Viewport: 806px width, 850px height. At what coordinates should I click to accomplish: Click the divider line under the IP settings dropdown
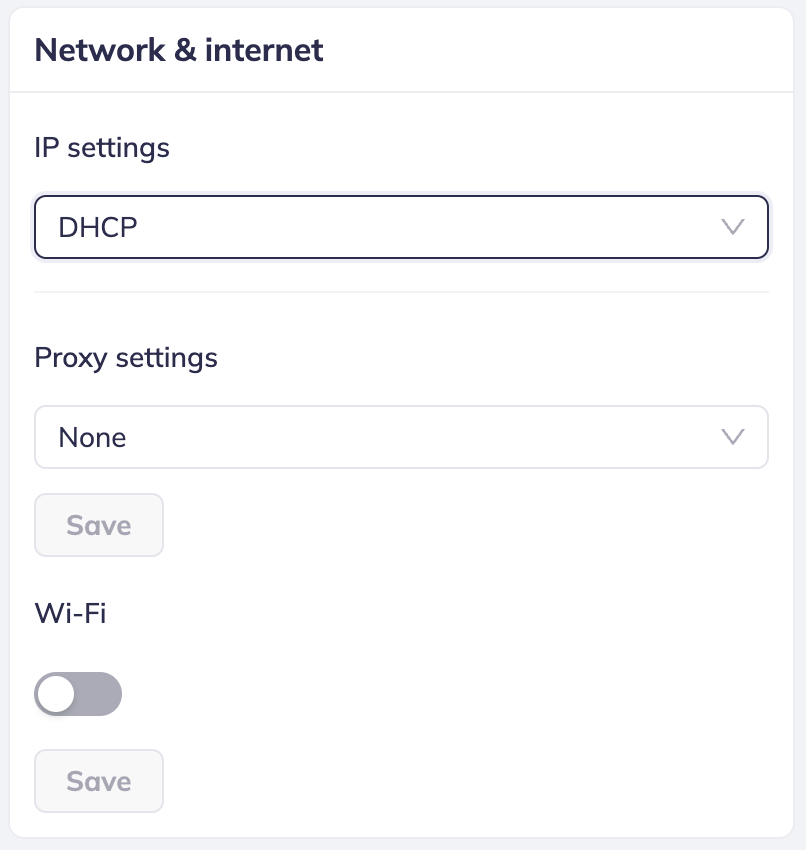tap(401, 292)
